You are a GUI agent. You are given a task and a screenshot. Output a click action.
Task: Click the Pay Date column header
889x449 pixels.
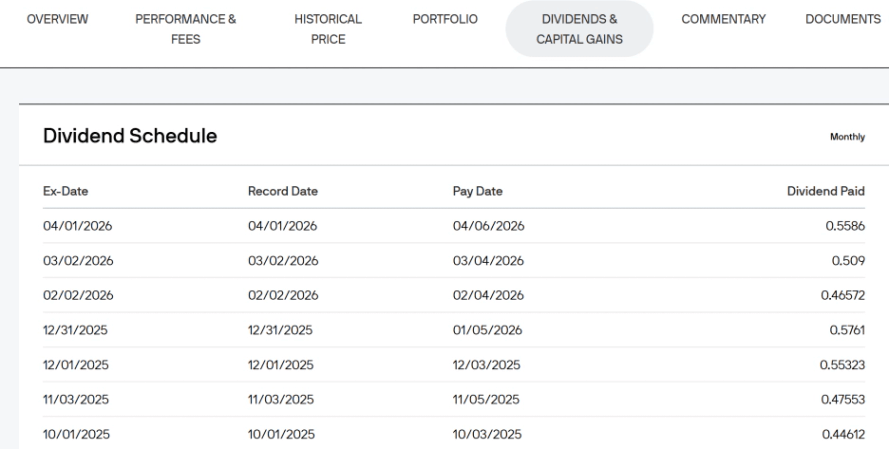click(x=478, y=190)
